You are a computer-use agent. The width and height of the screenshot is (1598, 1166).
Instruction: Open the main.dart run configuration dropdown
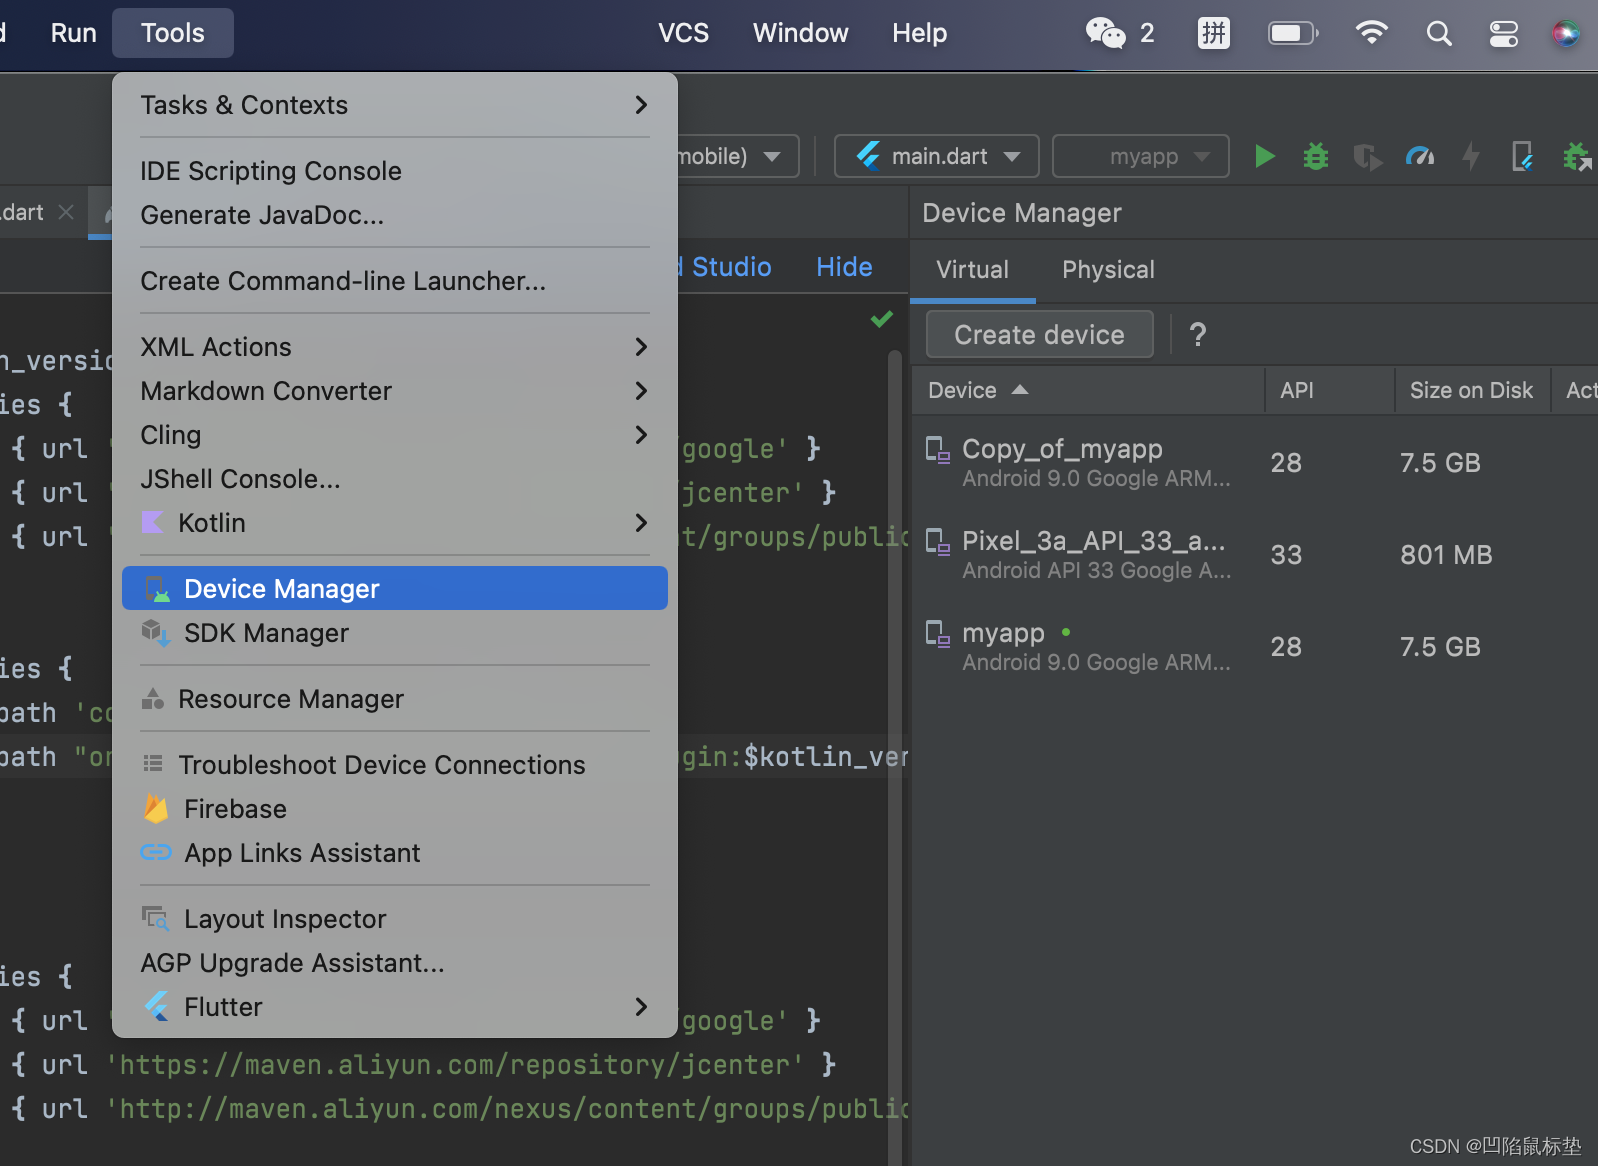click(x=937, y=156)
